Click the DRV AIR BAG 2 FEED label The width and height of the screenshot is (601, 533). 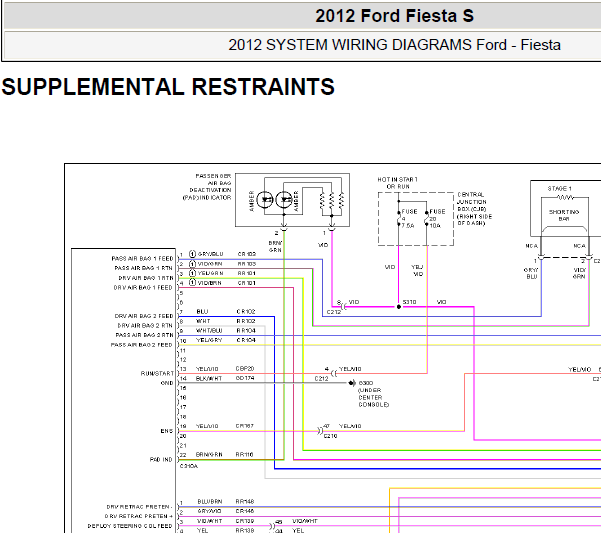pos(144,316)
